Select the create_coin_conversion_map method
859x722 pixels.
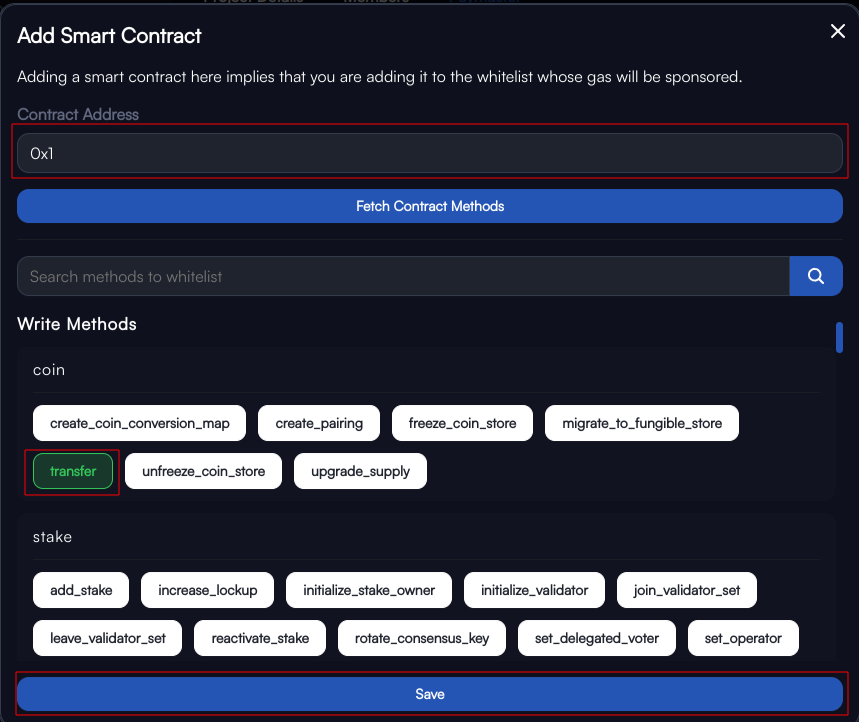coord(140,423)
